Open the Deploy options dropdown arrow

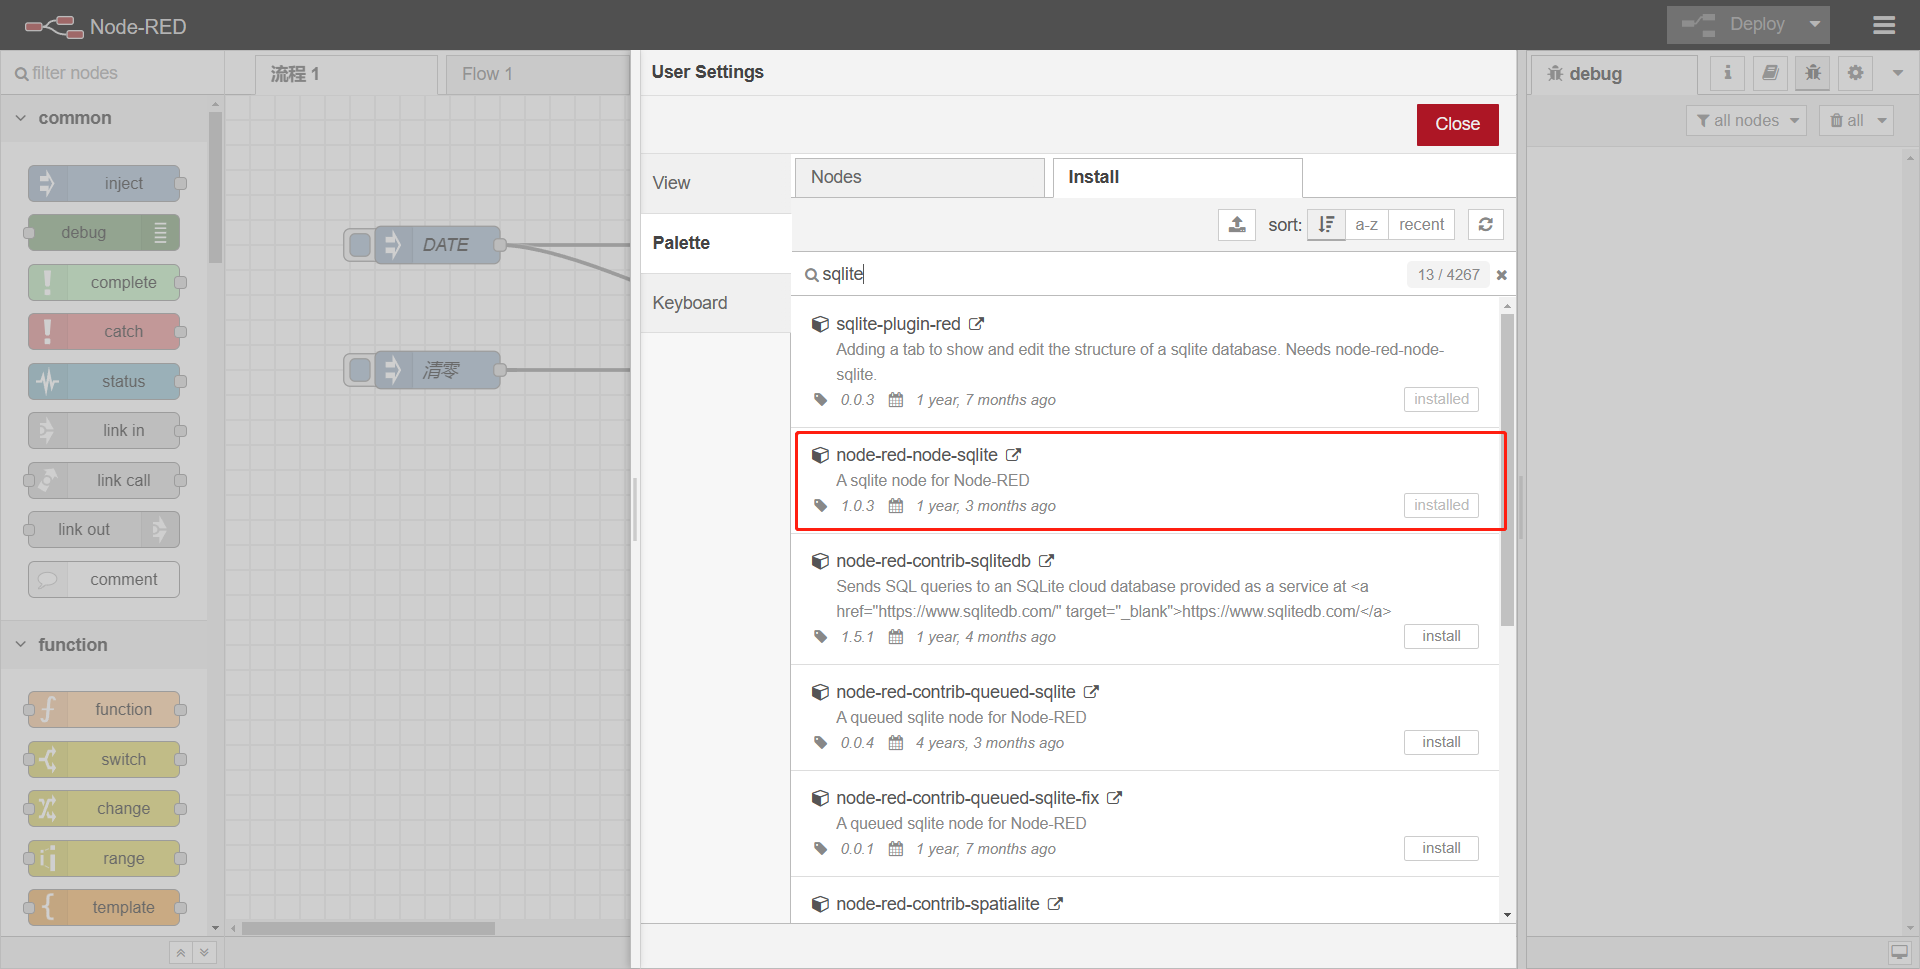coord(1815,25)
